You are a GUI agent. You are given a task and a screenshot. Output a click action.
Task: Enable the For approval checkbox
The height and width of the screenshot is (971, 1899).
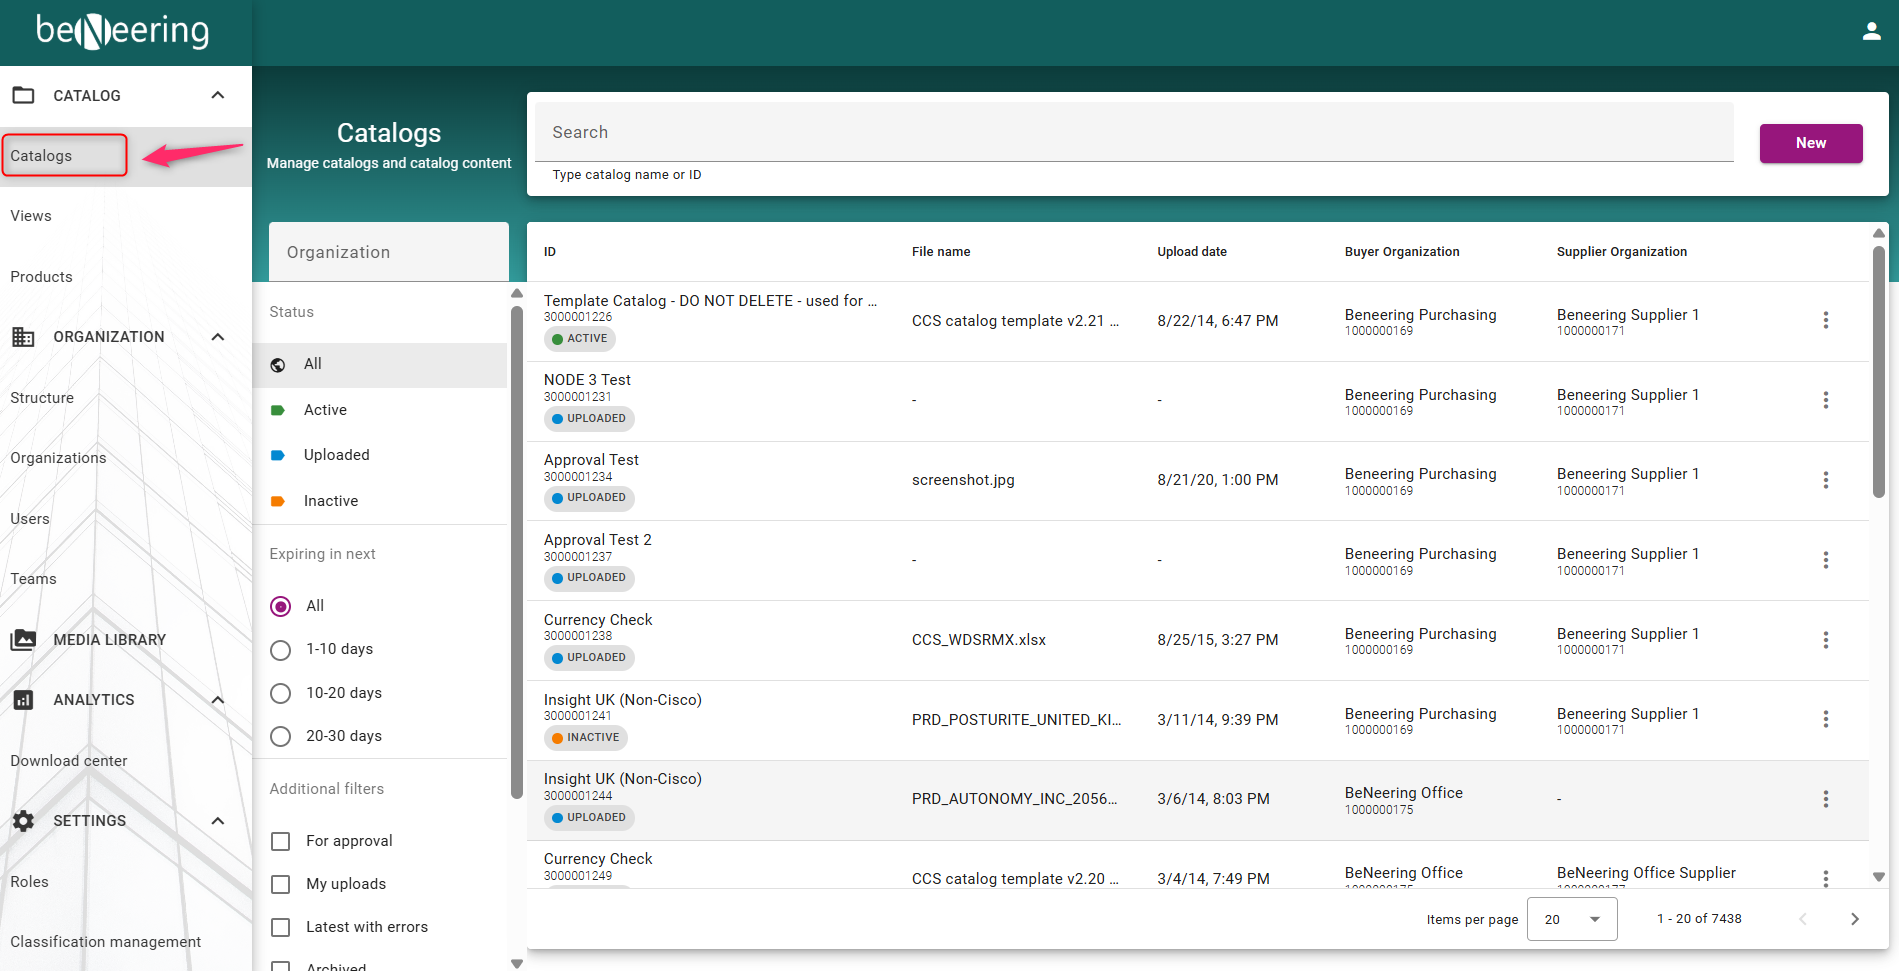click(281, 842)
